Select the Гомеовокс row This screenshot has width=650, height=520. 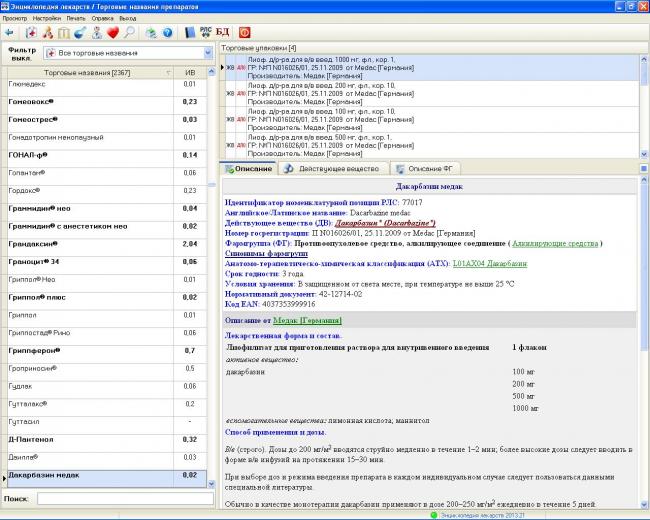(107, 105)
